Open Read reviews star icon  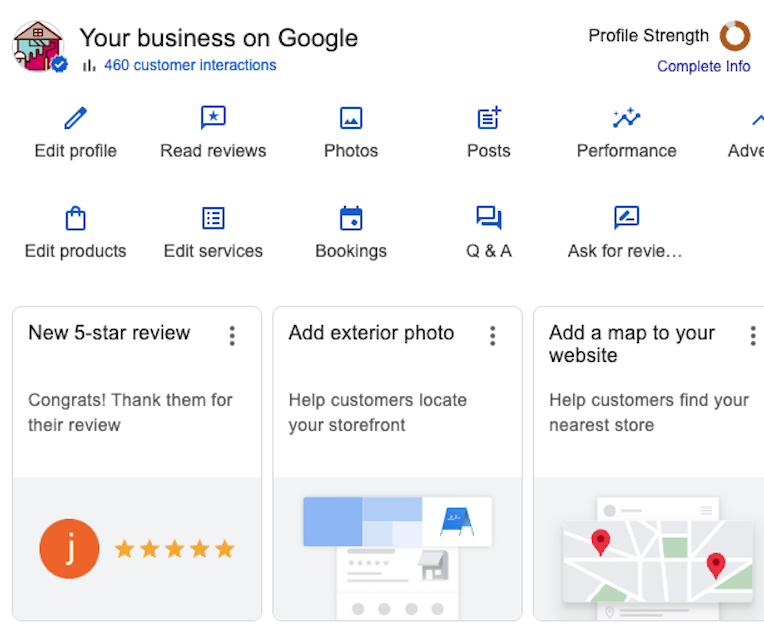tap(213, 119)
